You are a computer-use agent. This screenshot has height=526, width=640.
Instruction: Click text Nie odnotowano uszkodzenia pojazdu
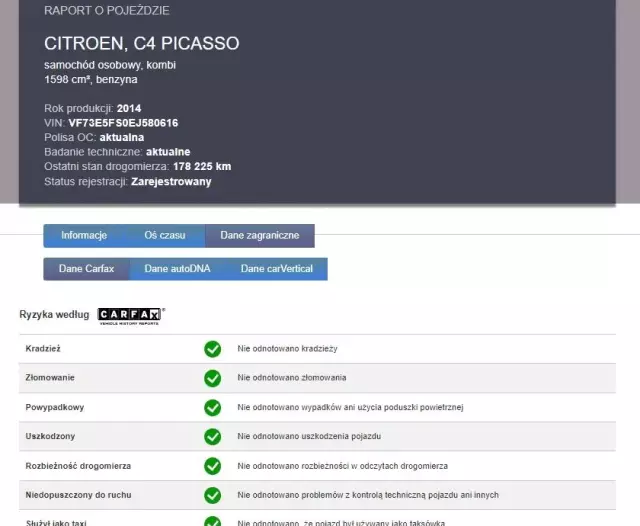[309, 436]
